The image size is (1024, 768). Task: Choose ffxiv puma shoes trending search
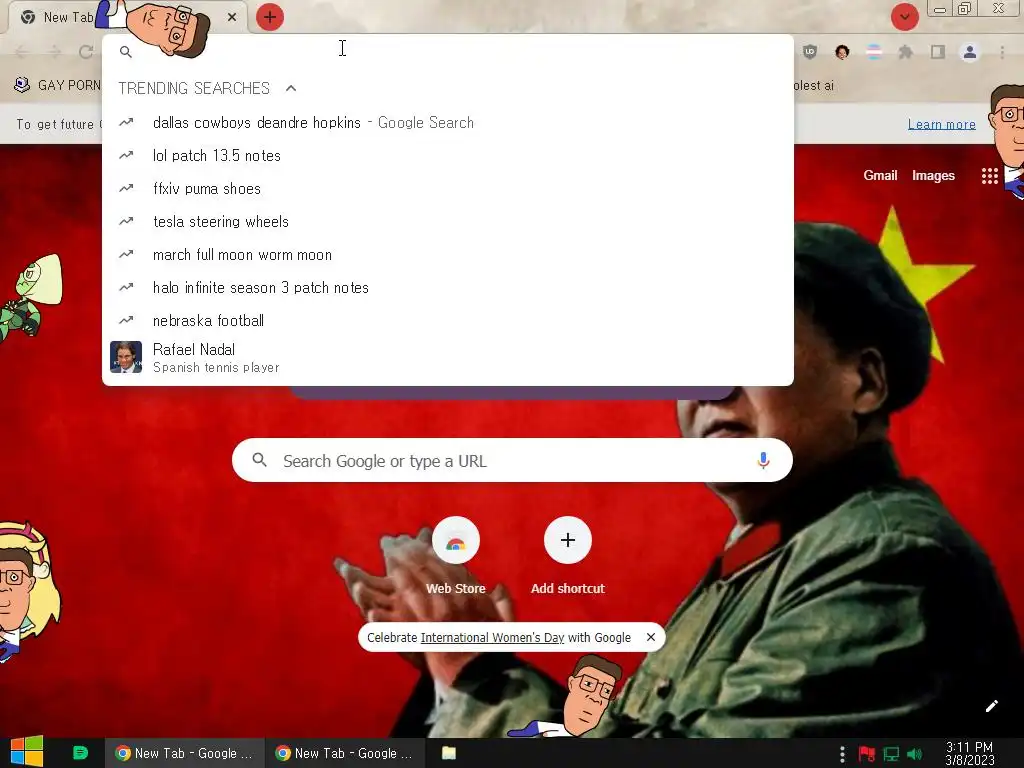(447, 189)
